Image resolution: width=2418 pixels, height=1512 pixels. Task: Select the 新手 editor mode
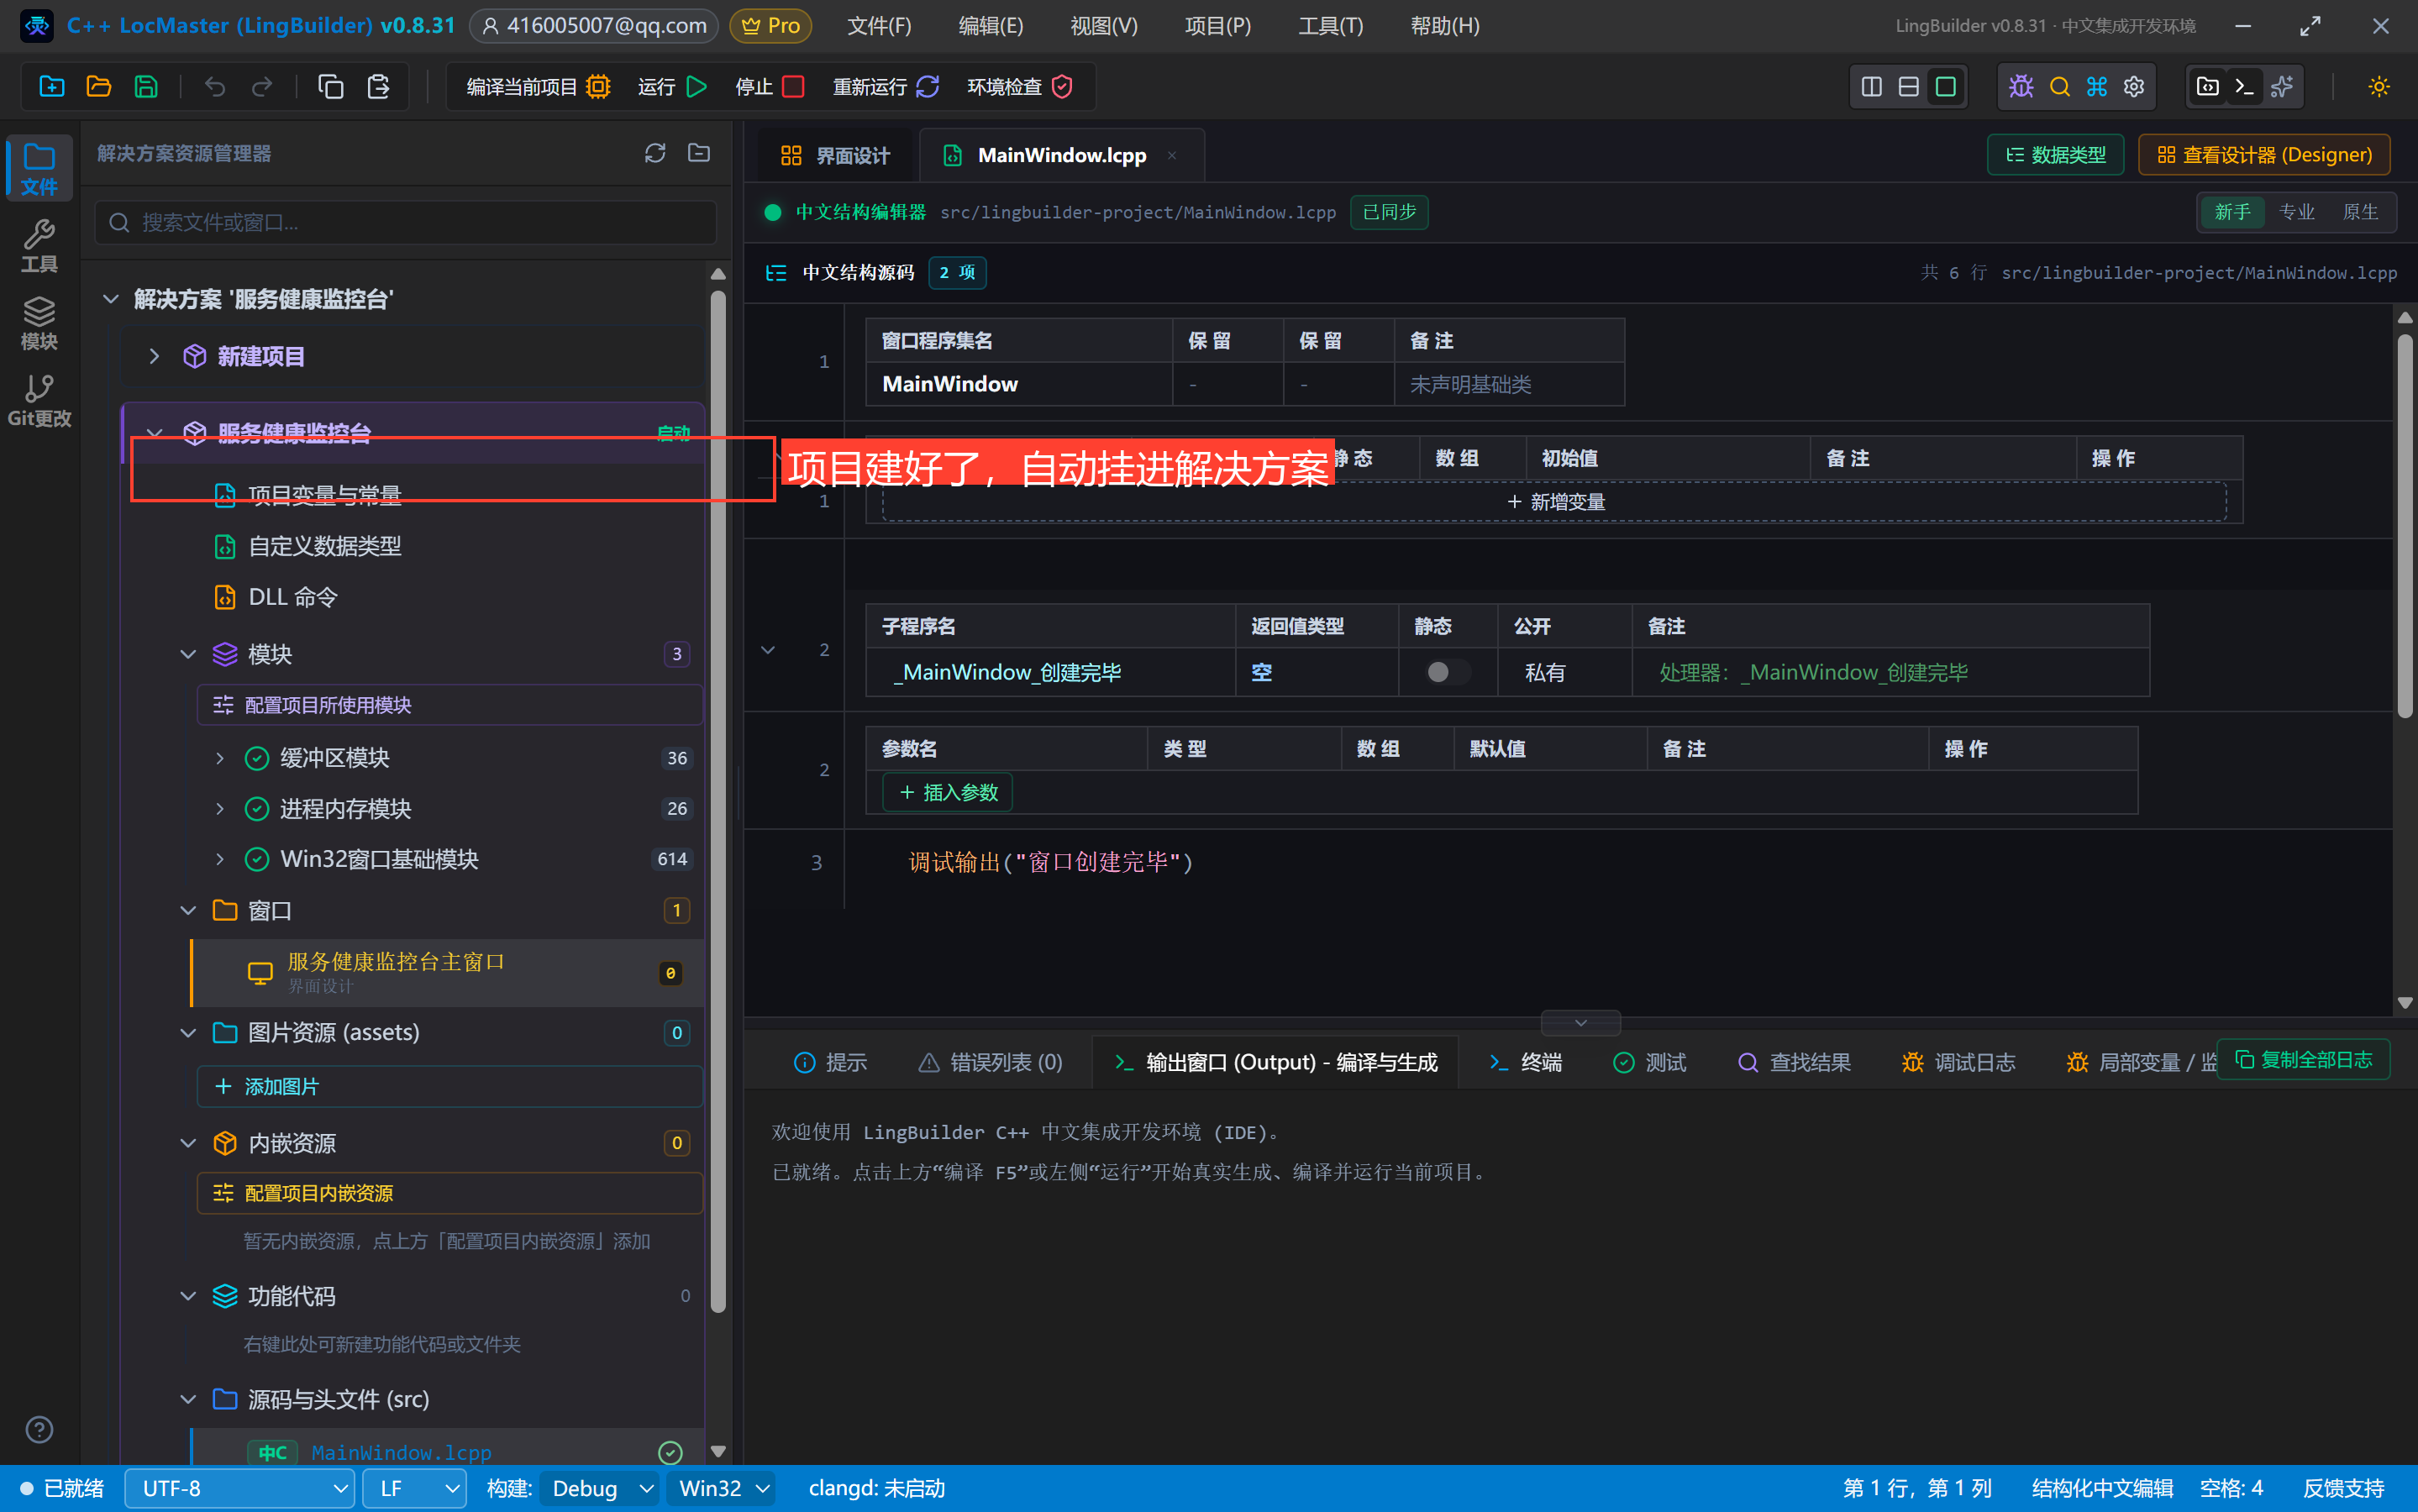(x=2232, y=212)
